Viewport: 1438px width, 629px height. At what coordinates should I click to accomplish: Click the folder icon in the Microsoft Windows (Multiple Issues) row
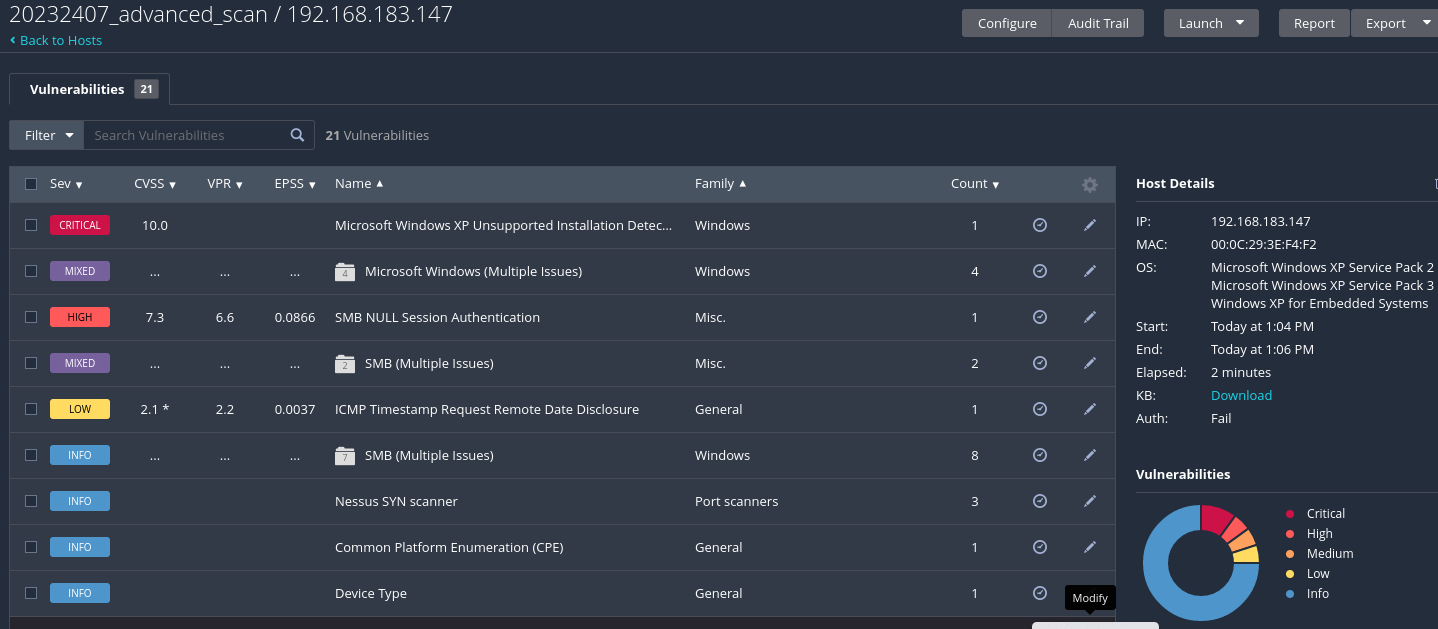click(x=344, y=271)
